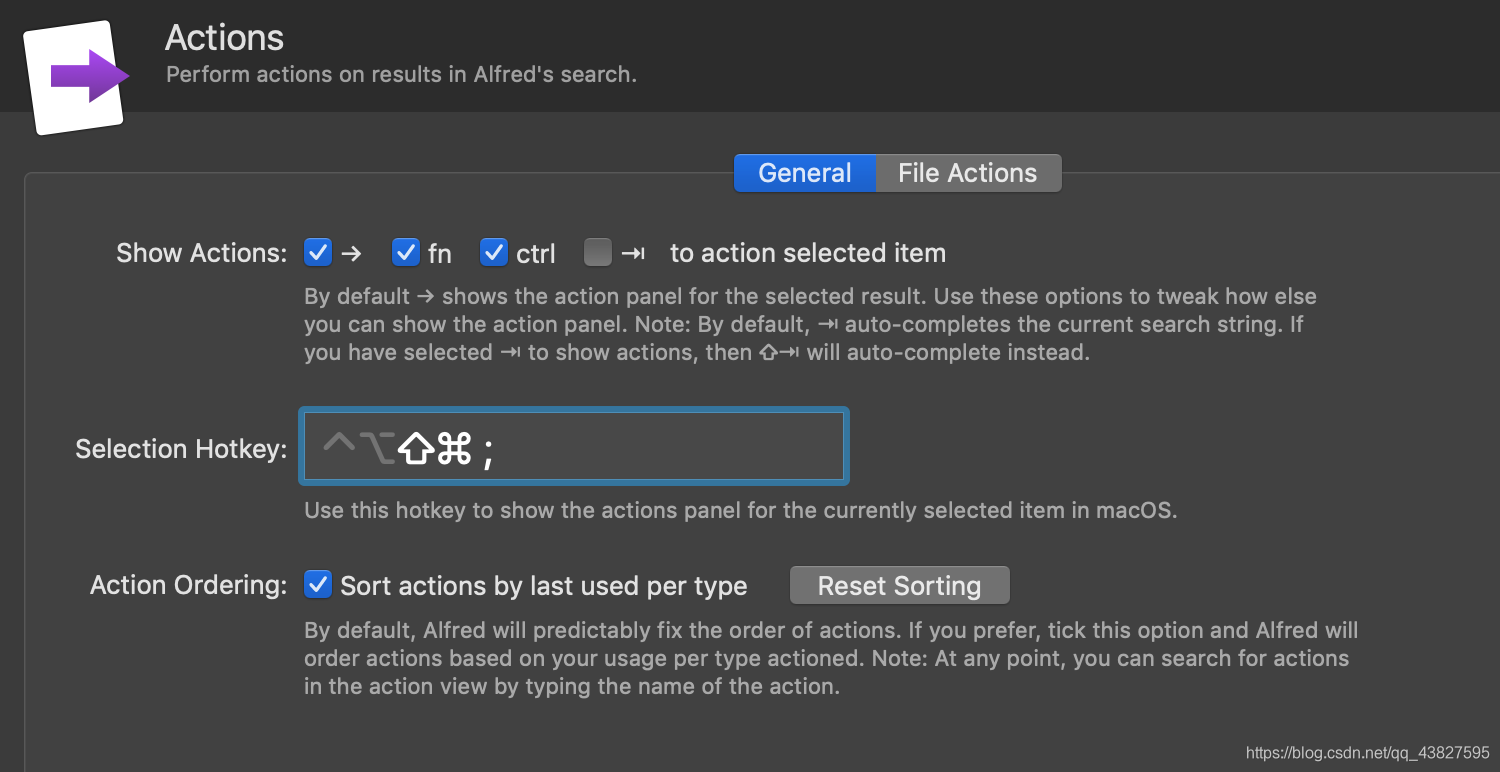
Task: Uncheck the fn Show Actions checkbox
Action: point(405,253)
